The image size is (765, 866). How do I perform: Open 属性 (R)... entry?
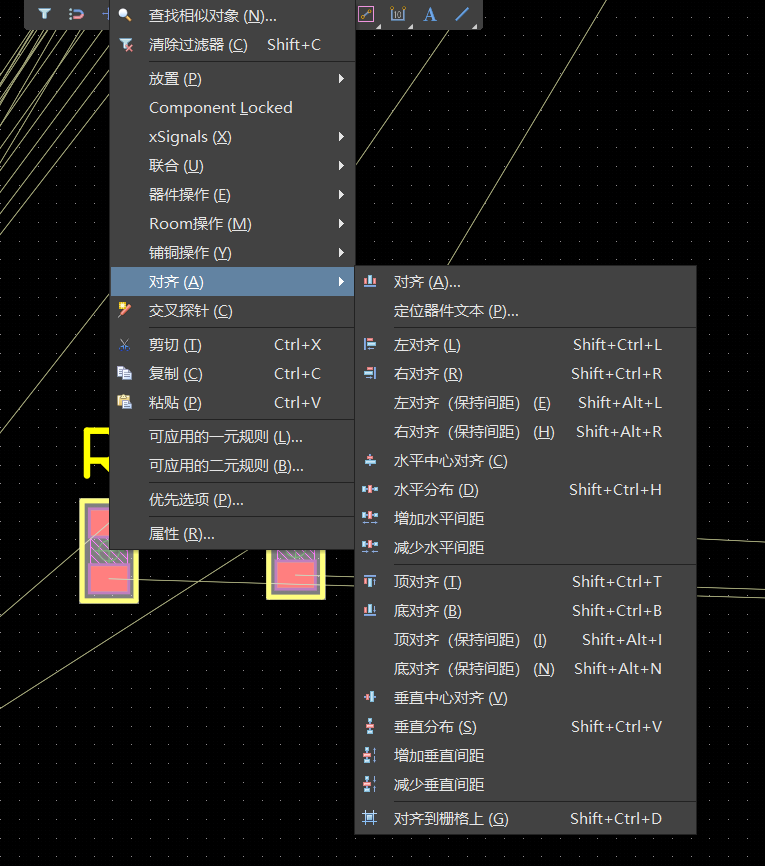point(232,534)
